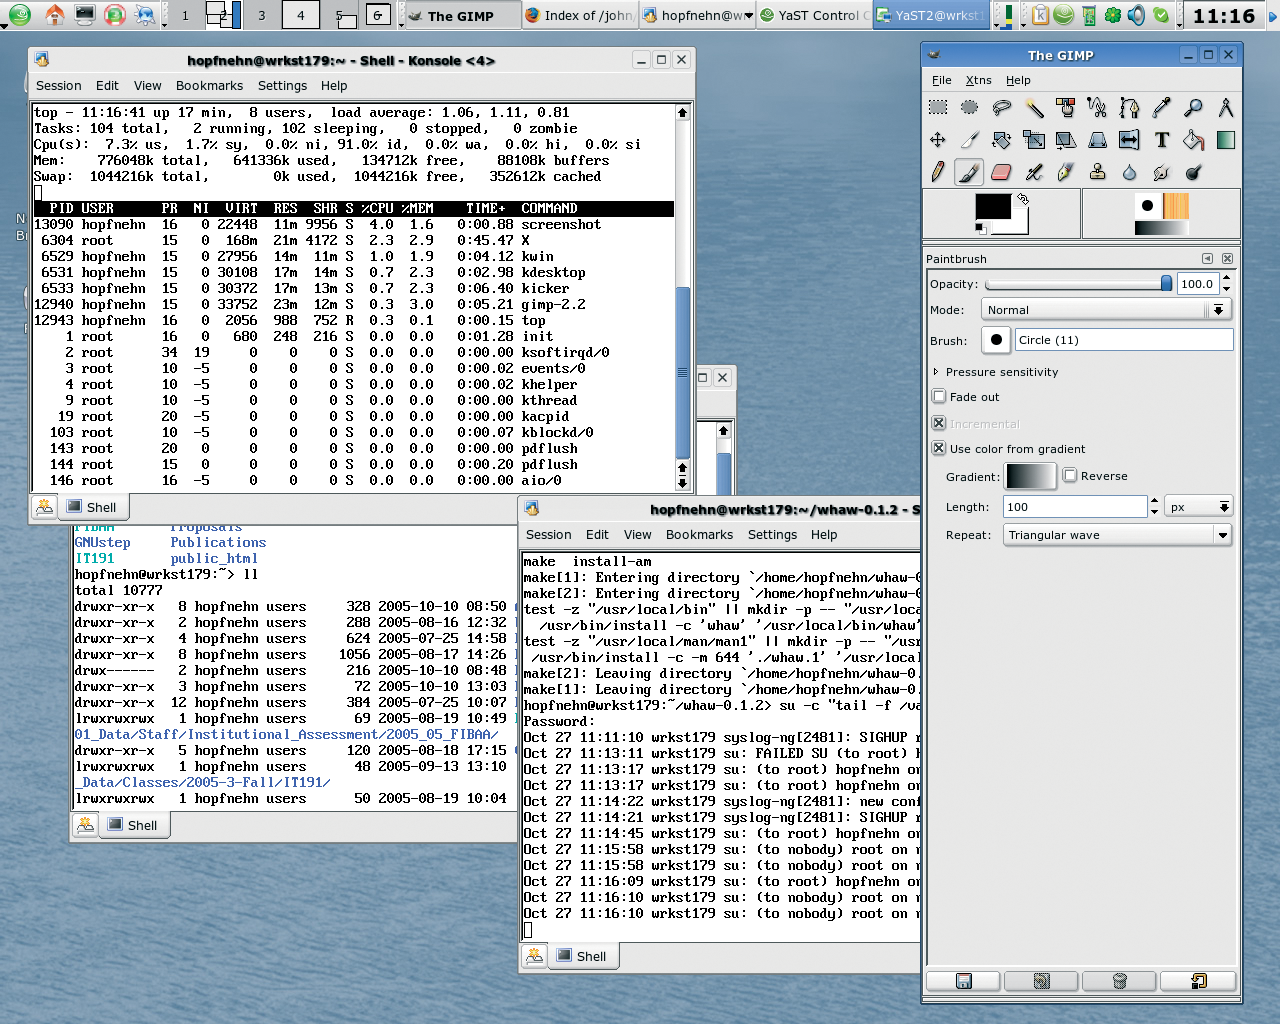Choose the Bucket Fill tool
1280x1024 pixels.
(x=1194, y=140)
